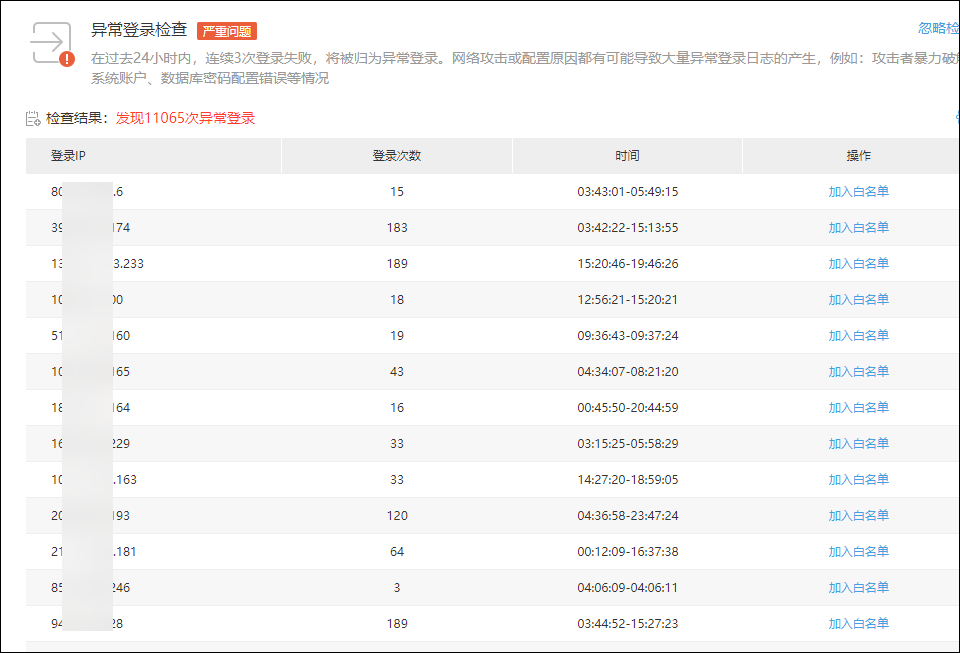Click 加入白名单 for the 03:15:25-05:58:29 row

pyautogui.click(x=858, y=444)
